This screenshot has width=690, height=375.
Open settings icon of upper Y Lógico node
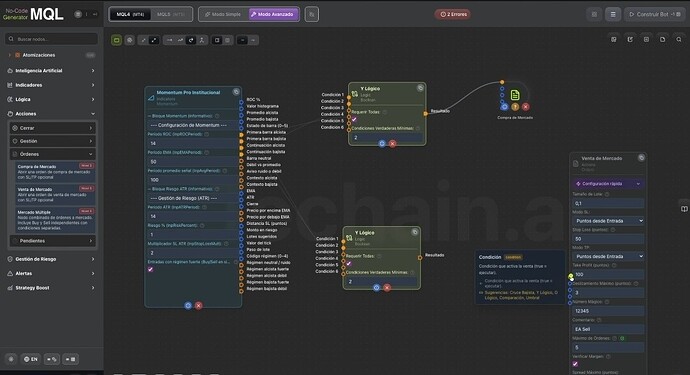coord(420,88)
